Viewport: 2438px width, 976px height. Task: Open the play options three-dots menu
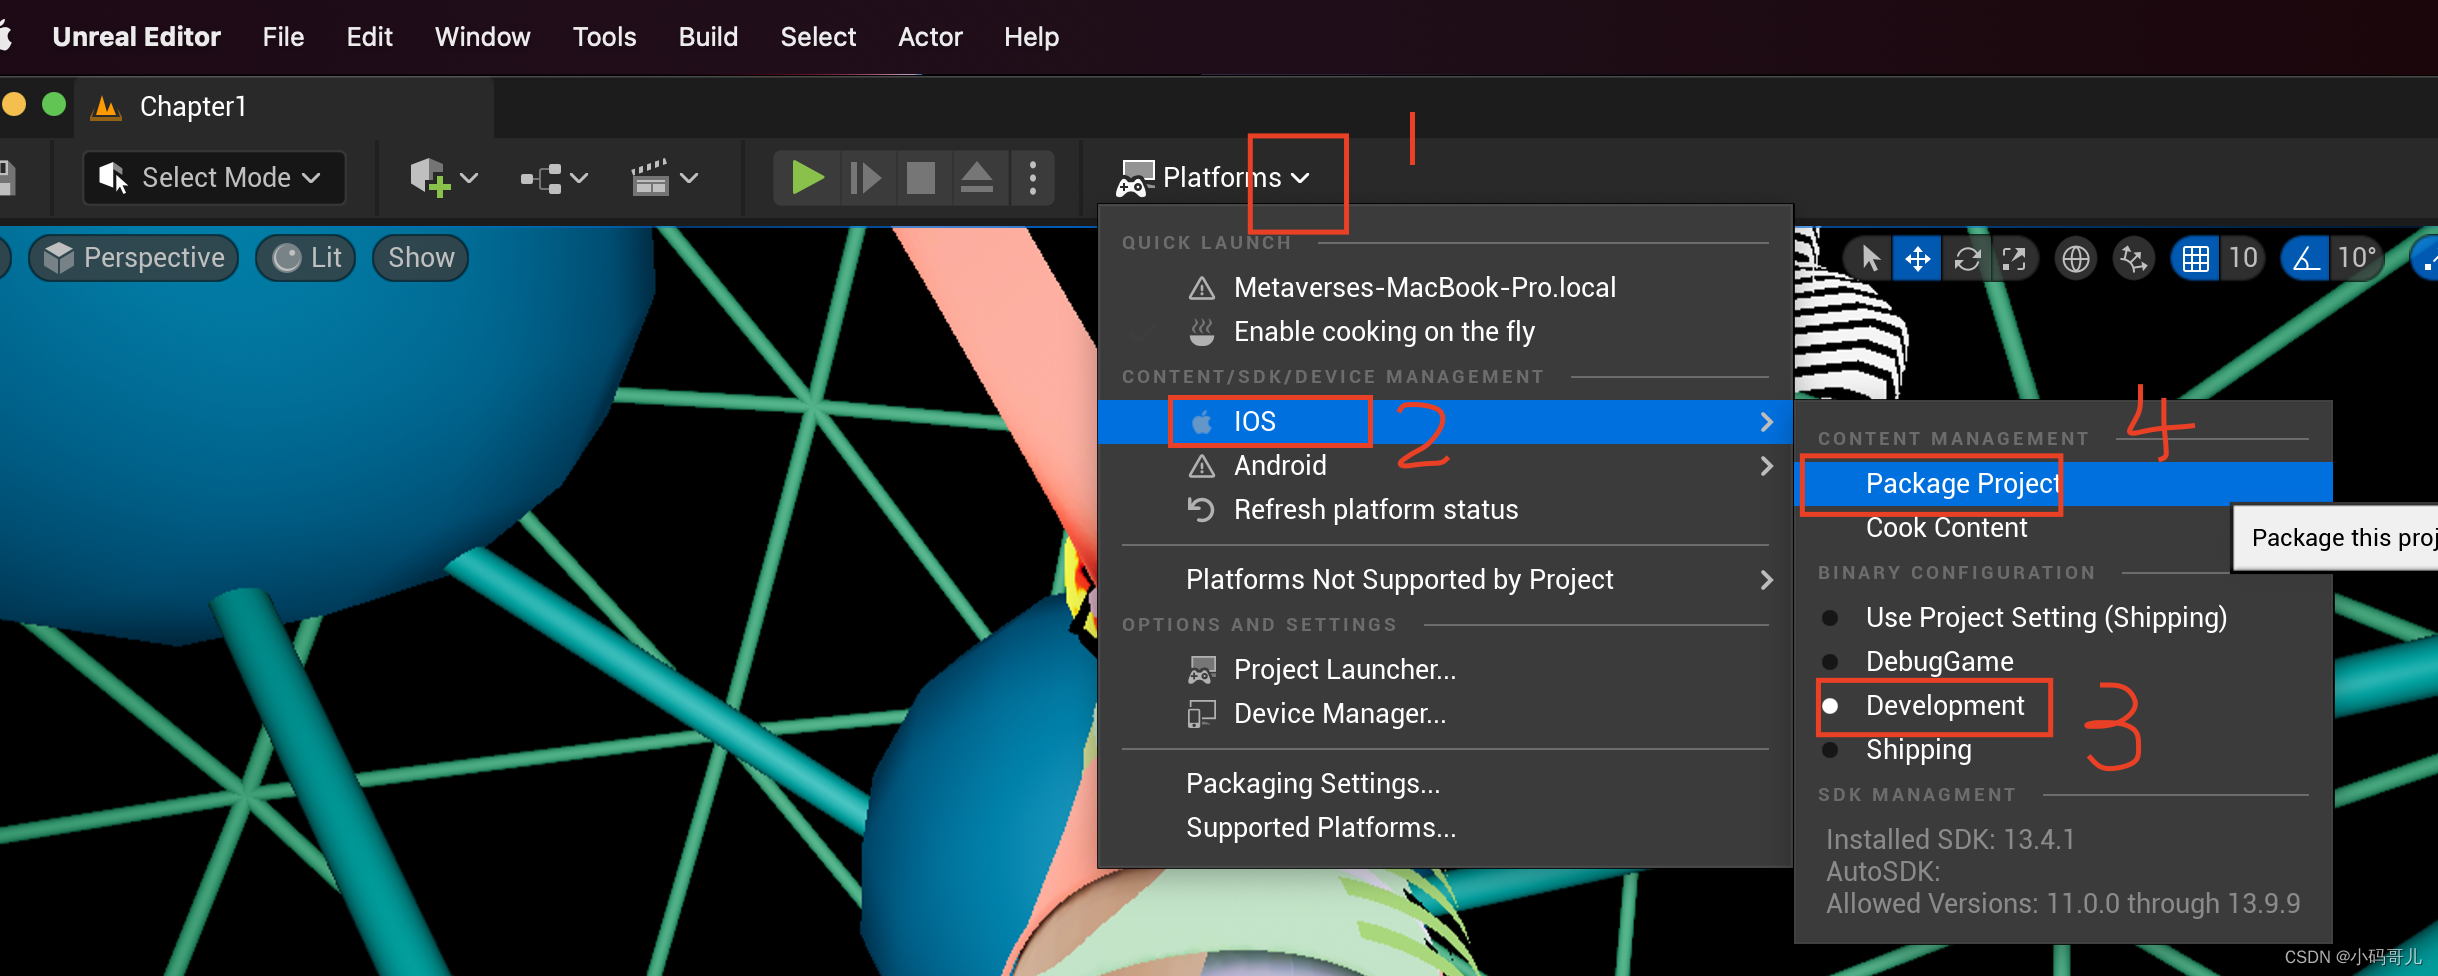tap(1033, 178)
